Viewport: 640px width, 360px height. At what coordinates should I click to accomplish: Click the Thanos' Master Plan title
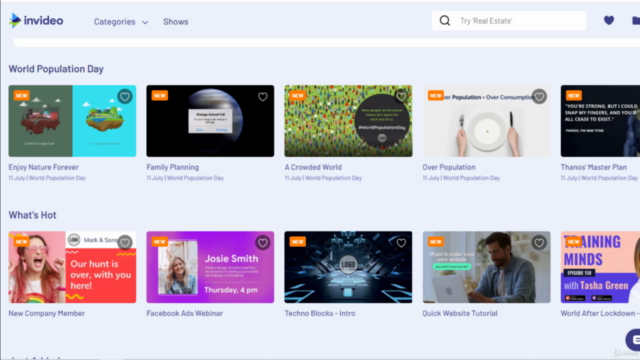click(x=593, y=167)
